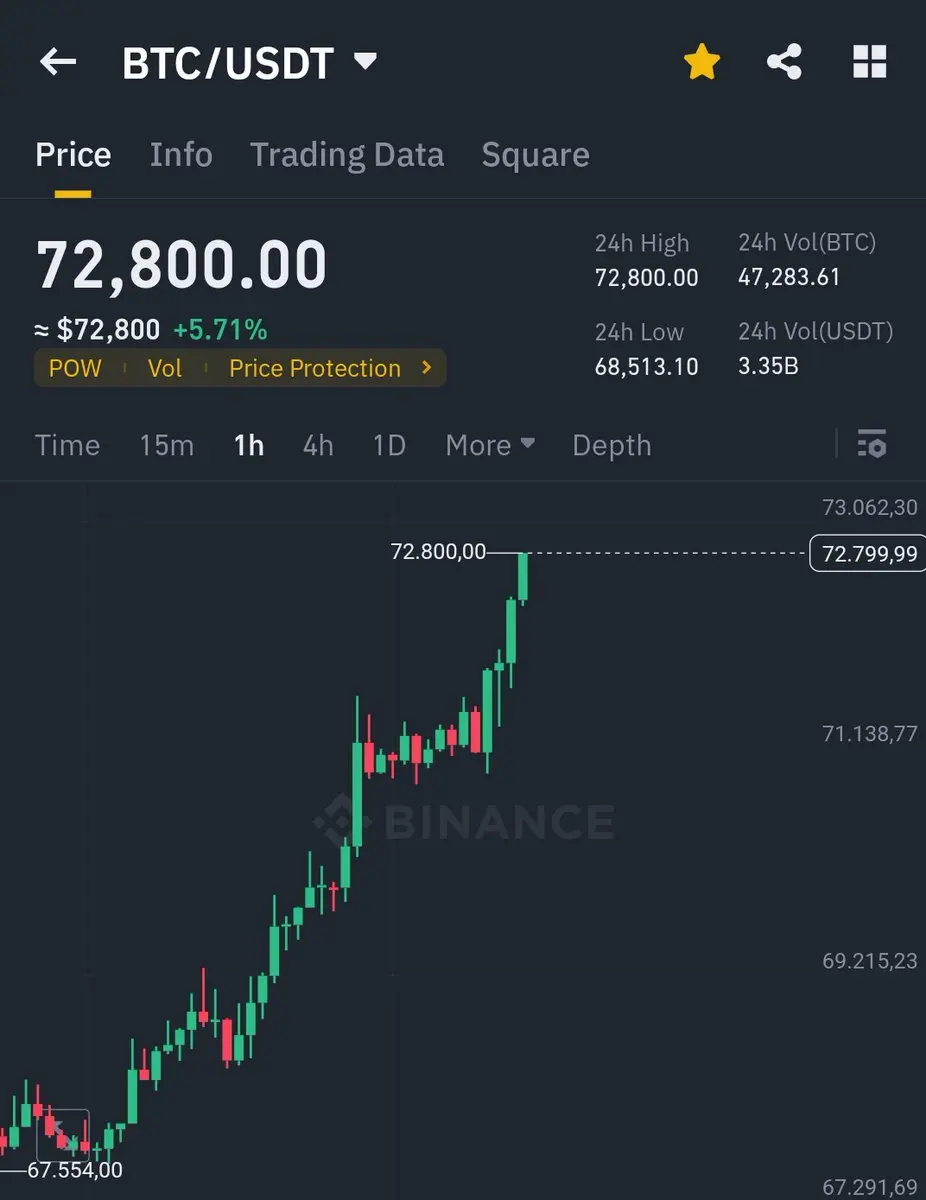The height and width of the screenshot is (1200, 926).
Task: Tap the back arrow icon
Action: click(58, 63)
